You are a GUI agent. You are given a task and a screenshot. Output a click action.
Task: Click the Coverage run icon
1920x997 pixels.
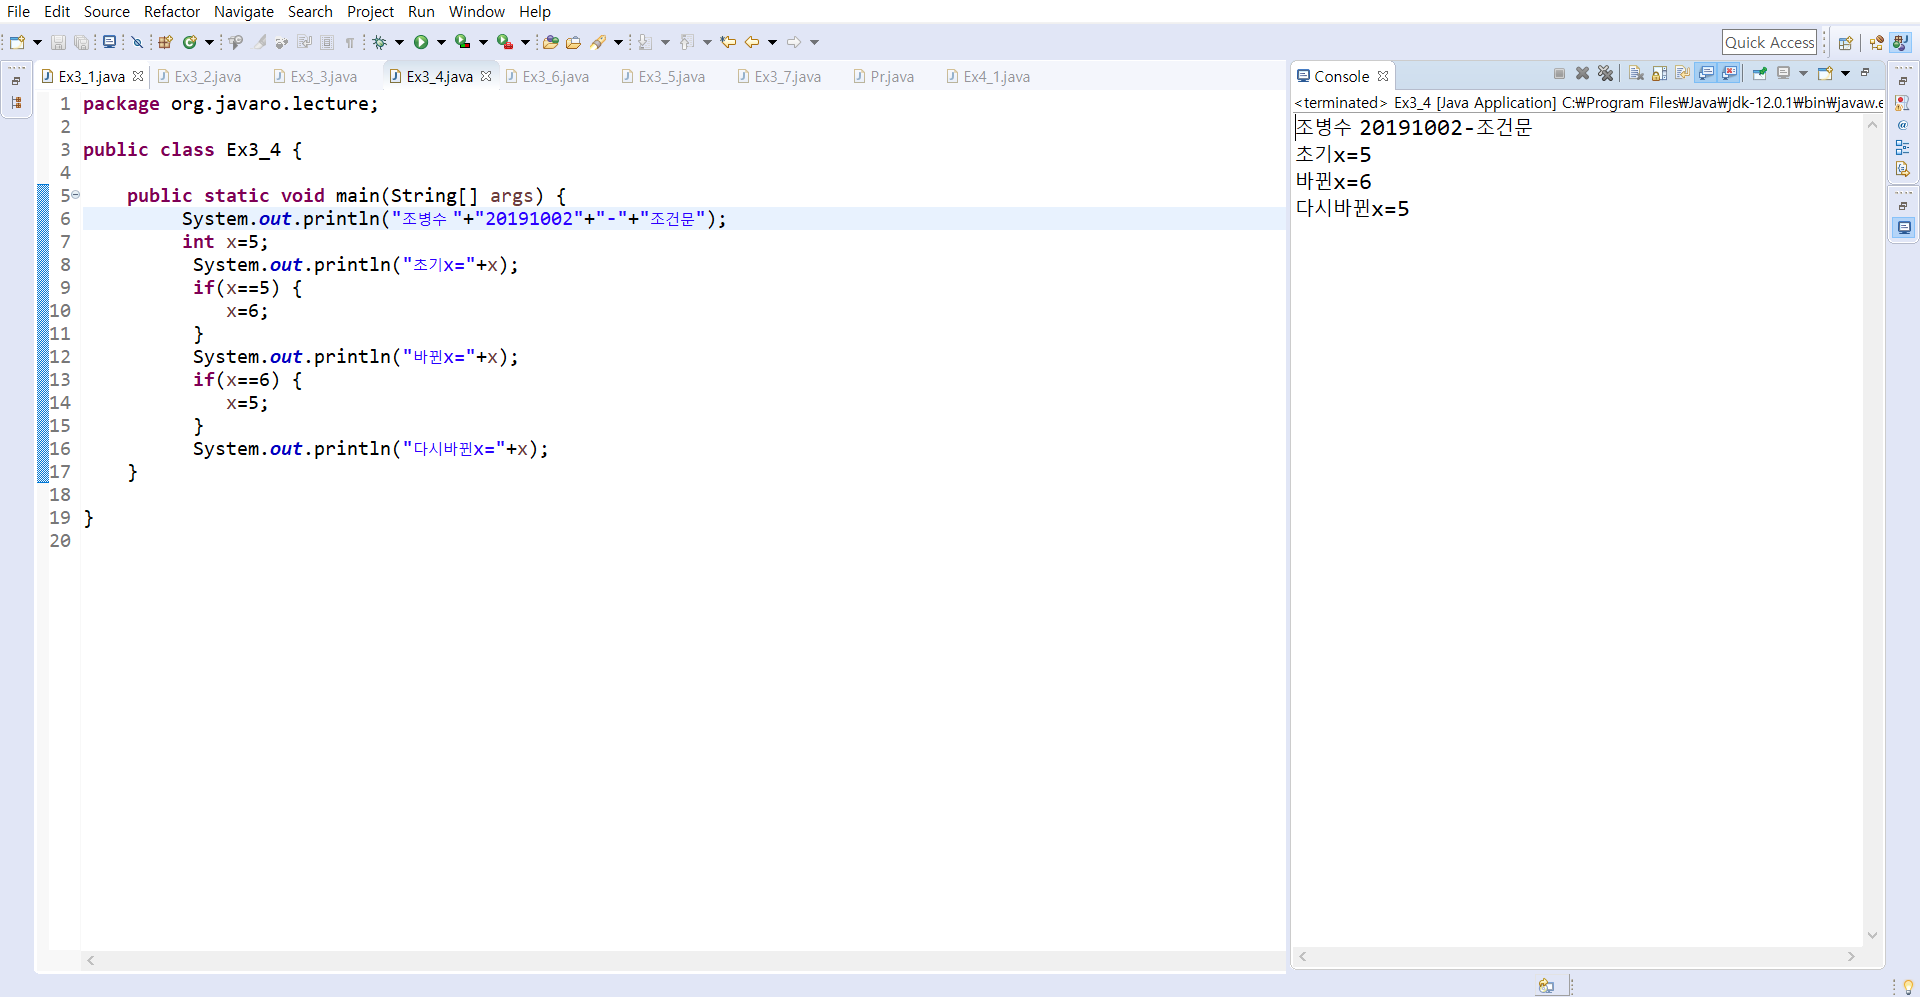point(462,42)
